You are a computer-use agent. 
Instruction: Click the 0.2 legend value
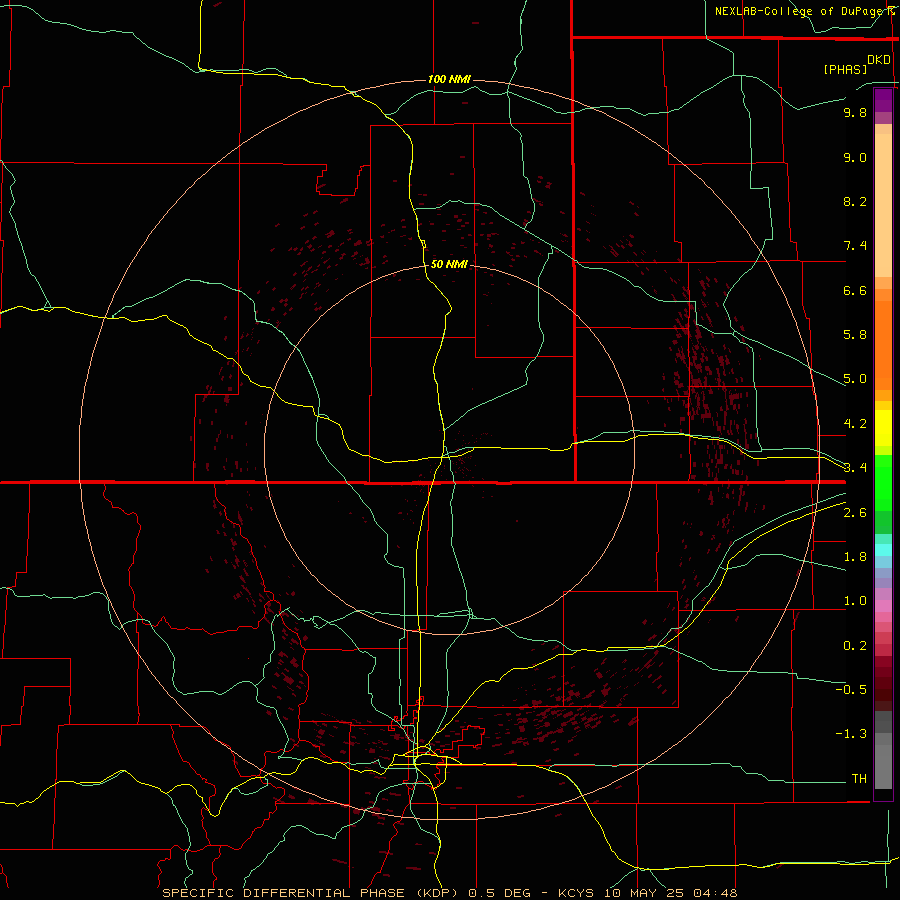(855, 646)
